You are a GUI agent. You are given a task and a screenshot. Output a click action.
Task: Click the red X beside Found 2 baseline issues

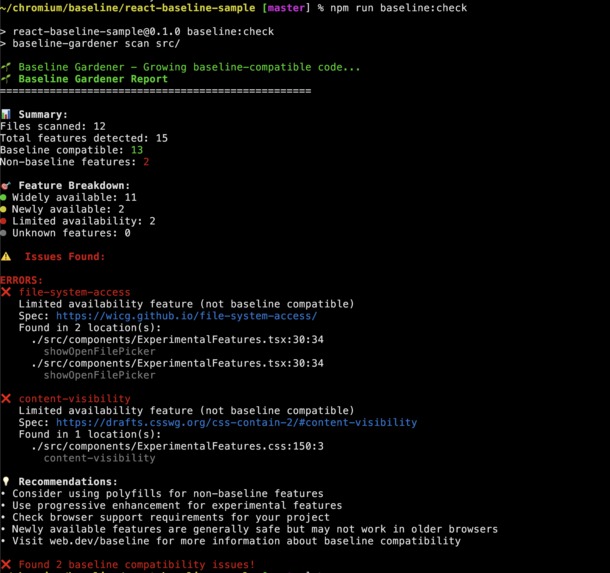pos(6,564)
